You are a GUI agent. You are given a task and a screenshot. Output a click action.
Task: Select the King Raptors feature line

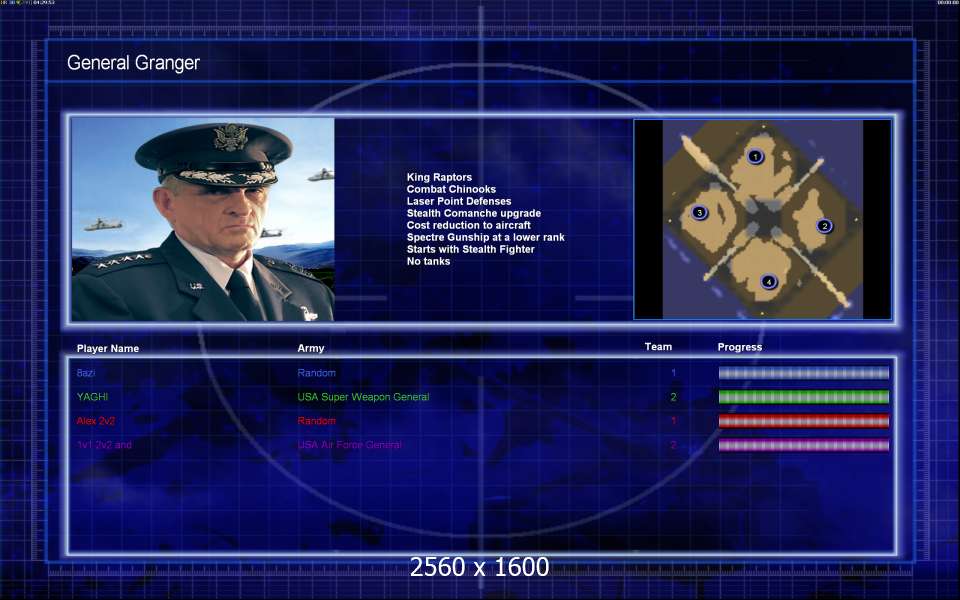[439, 177]
